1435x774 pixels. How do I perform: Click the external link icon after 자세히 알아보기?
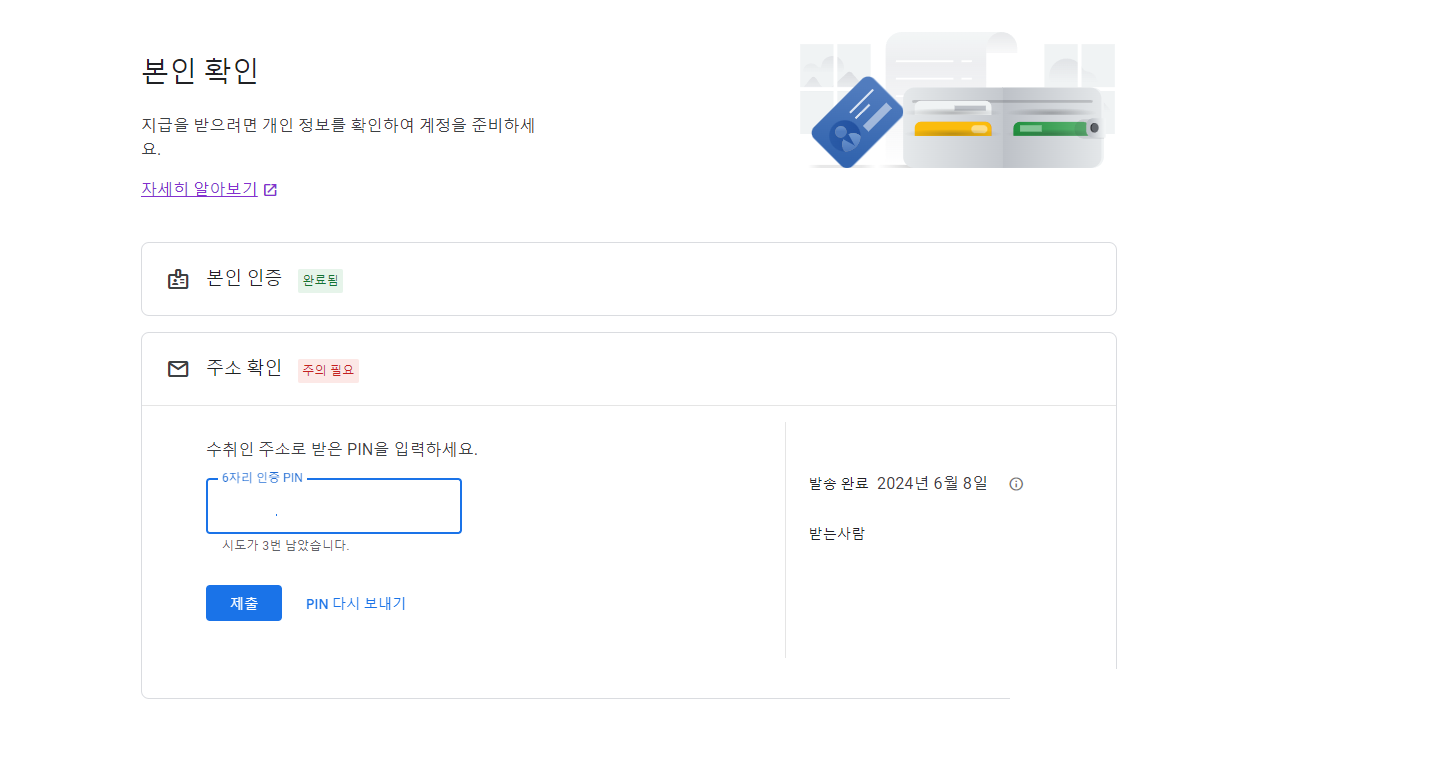tap(270, 189)
